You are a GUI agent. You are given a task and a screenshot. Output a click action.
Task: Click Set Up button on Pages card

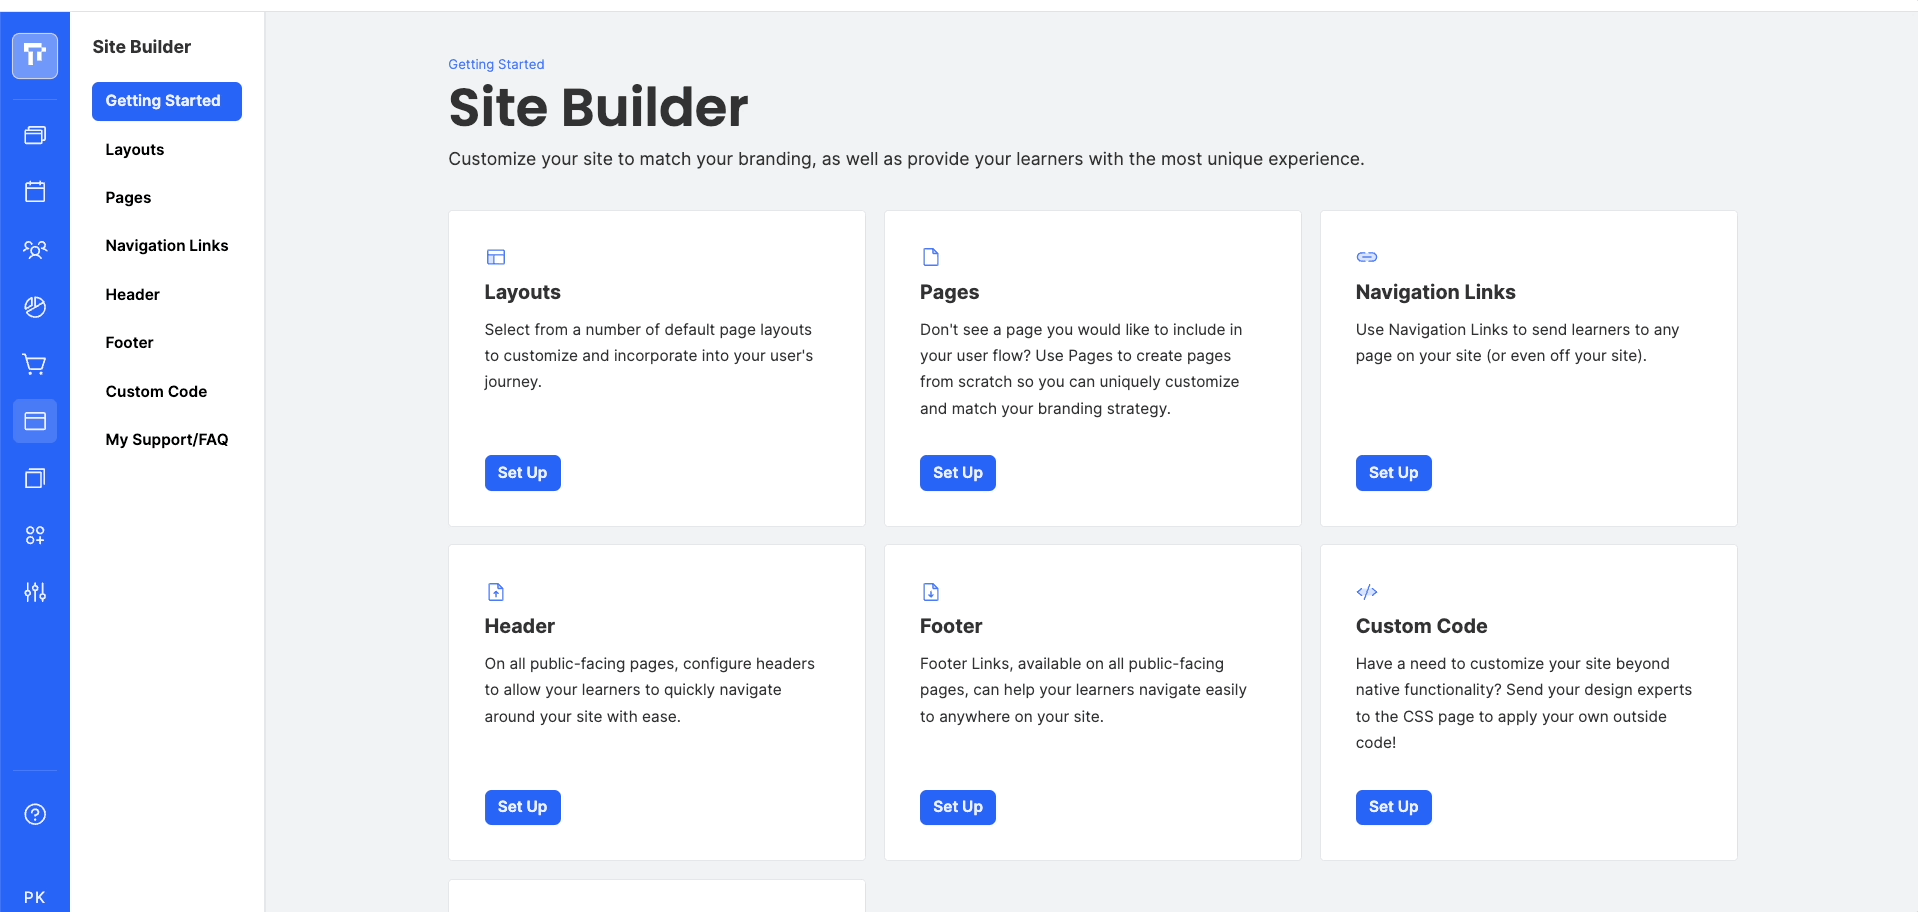(x=958, y=473)
